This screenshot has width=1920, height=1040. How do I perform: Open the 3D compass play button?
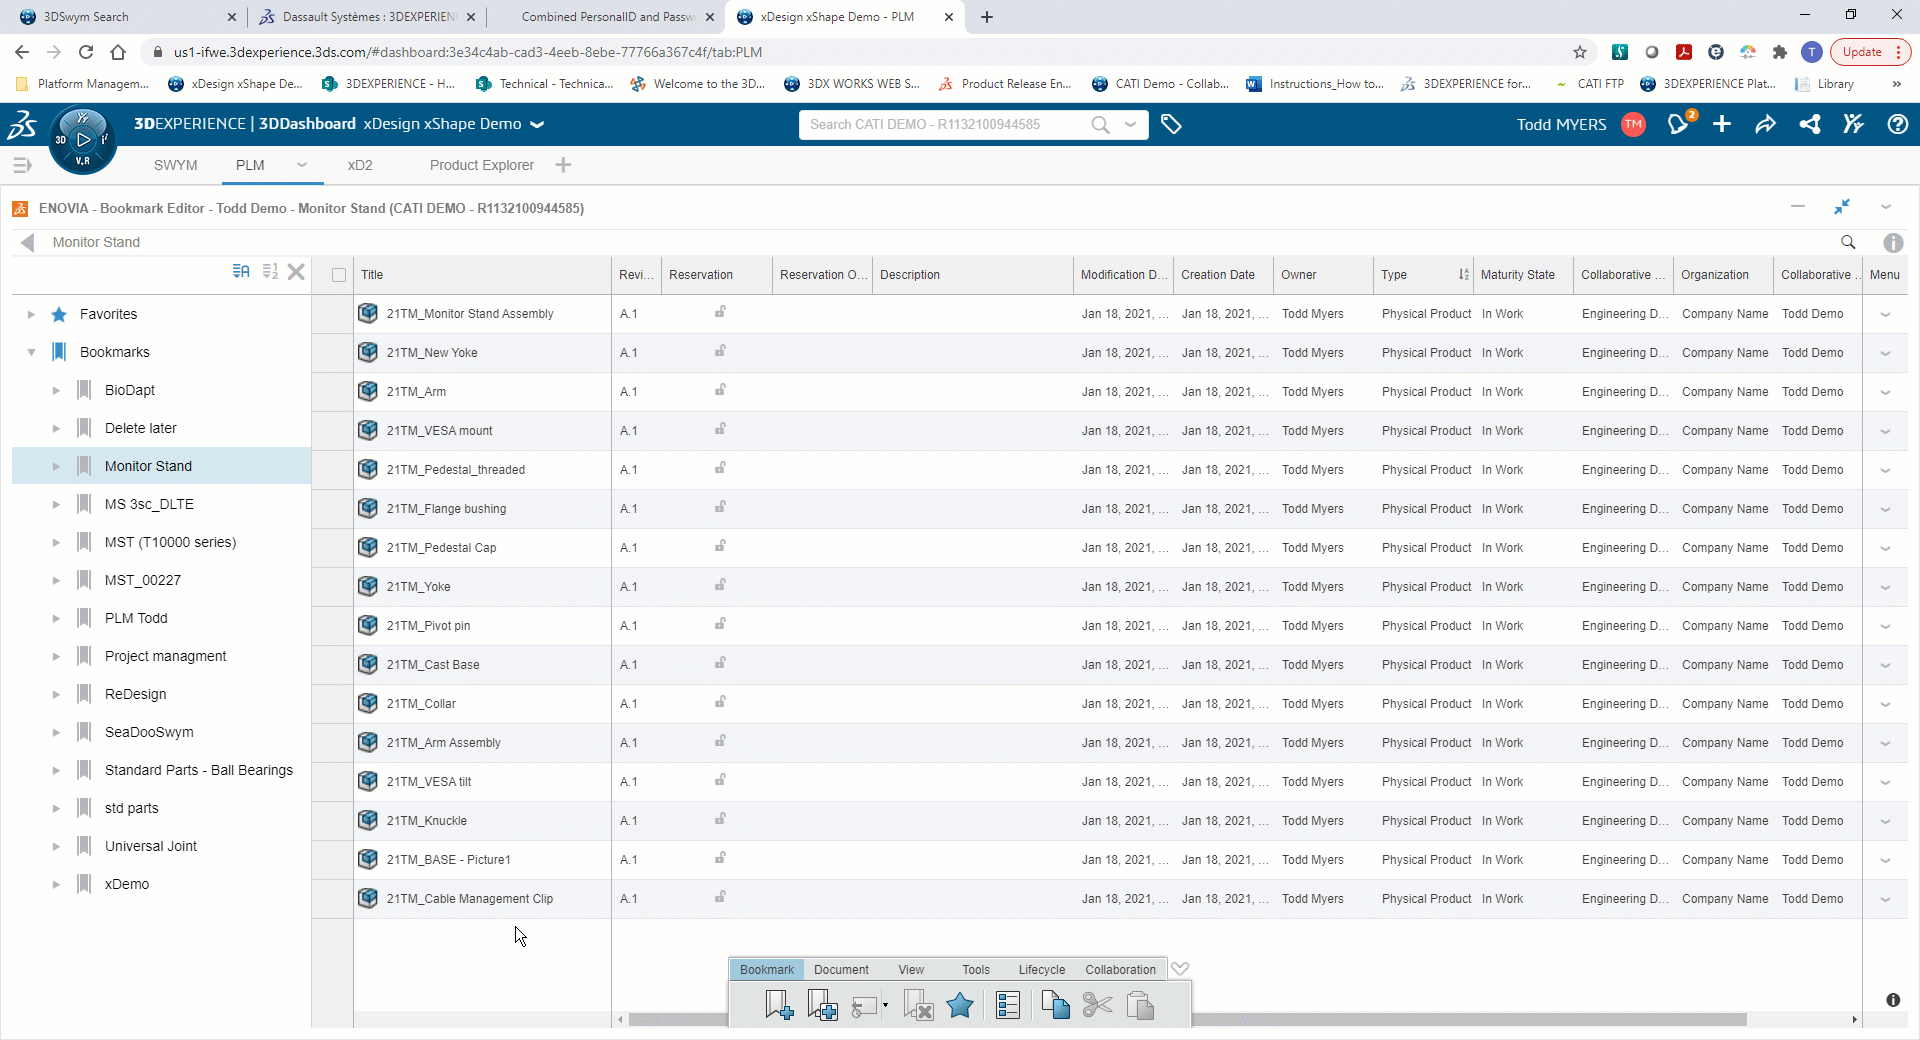(84, 140)
